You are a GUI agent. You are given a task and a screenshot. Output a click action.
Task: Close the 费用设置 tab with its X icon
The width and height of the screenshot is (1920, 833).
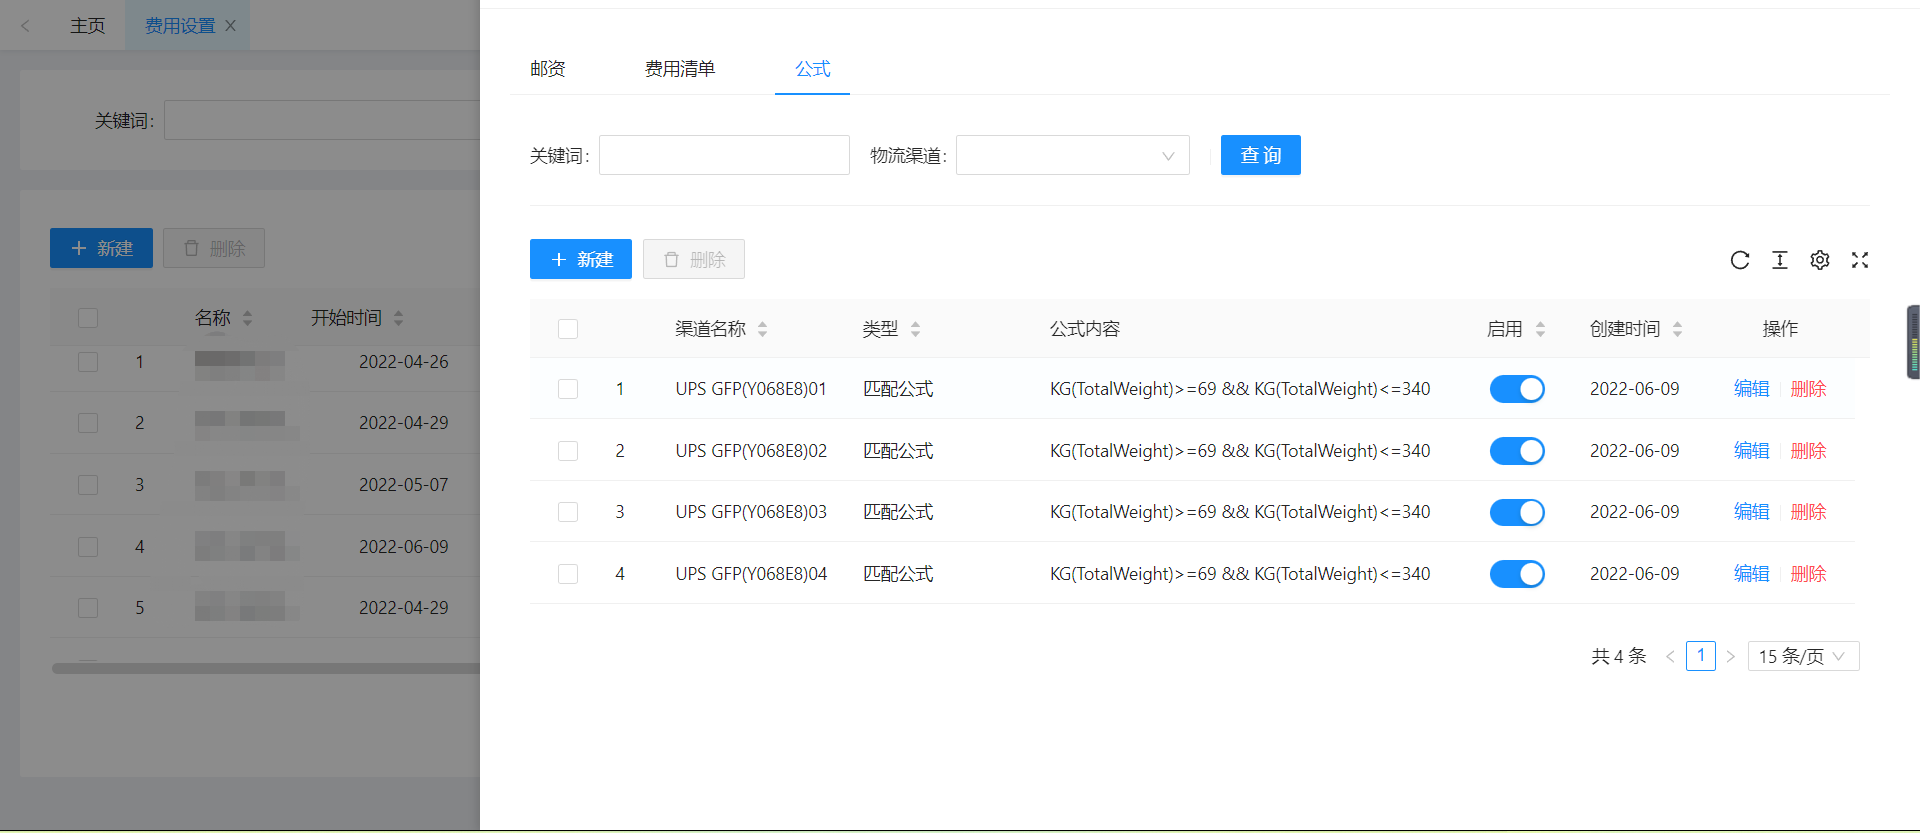click(x=231, y=26)
